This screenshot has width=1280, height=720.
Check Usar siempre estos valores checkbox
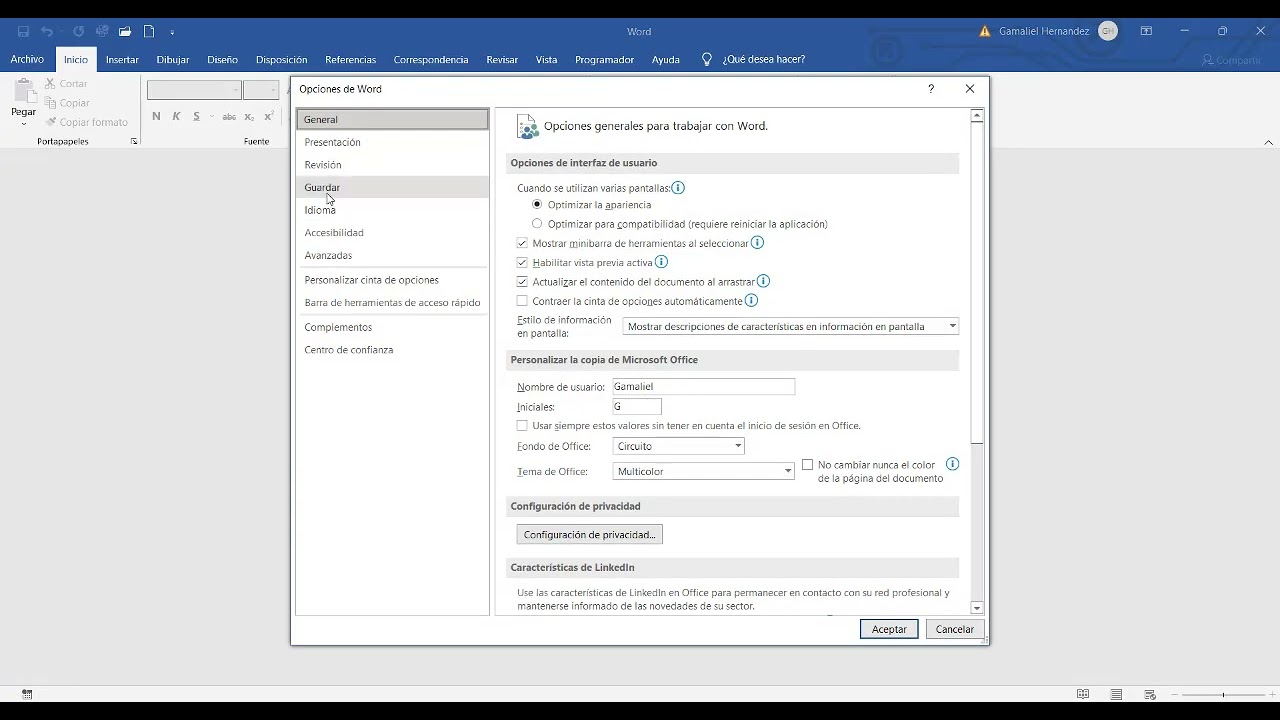pyautogui.click(x=522, y=426)
